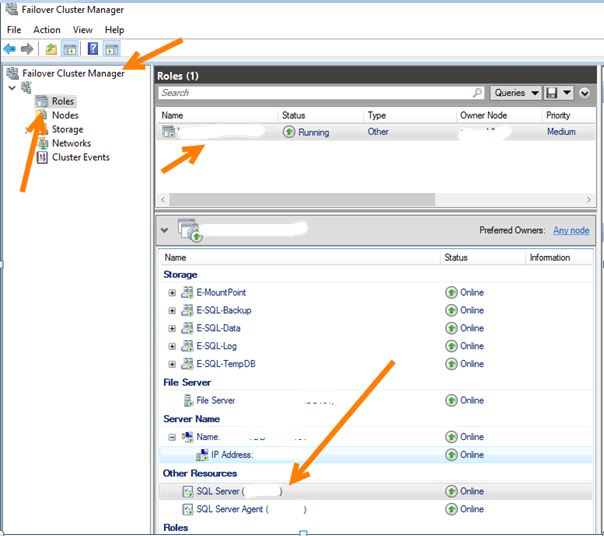Click the resource Name column header

(x=175, y=257)
